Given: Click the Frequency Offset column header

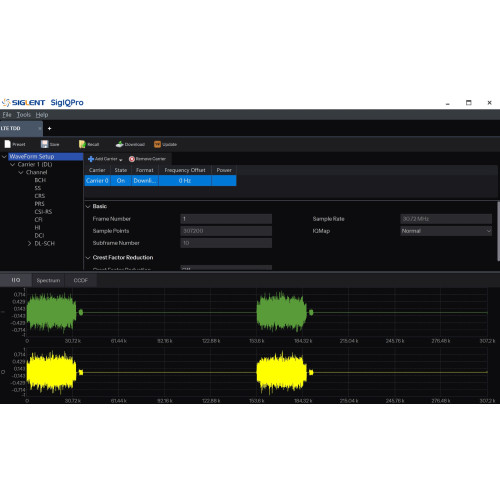Looking at the screenshot, I should pyautogui.click(x=185, y=170).
